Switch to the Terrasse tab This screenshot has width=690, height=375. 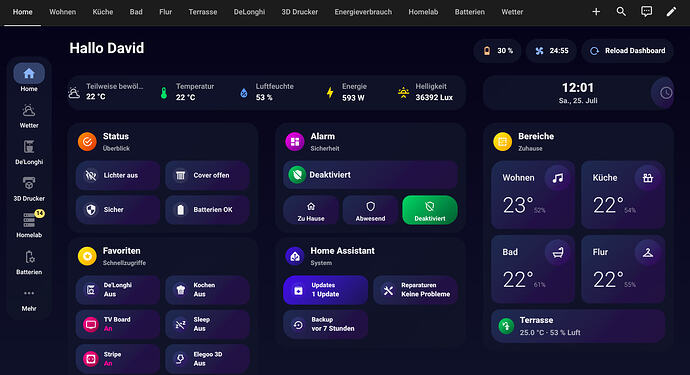coord(203,12)
